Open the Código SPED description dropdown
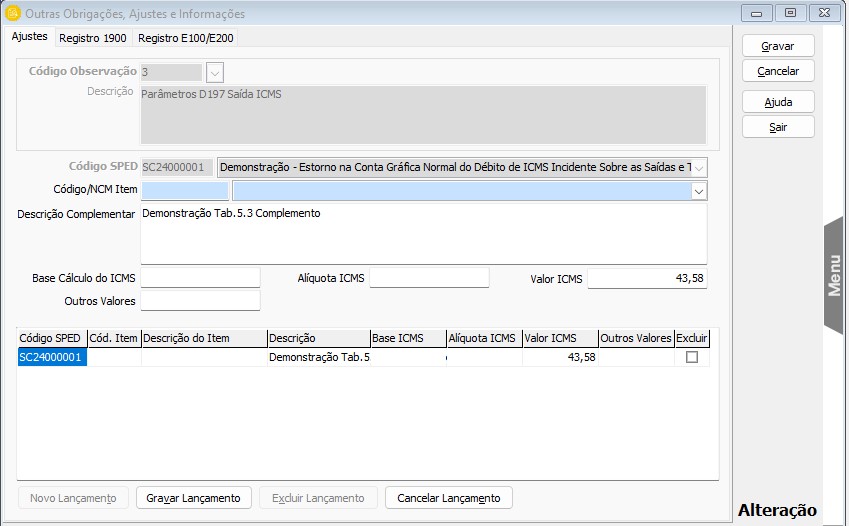849x526 pixels. point(698,167)
